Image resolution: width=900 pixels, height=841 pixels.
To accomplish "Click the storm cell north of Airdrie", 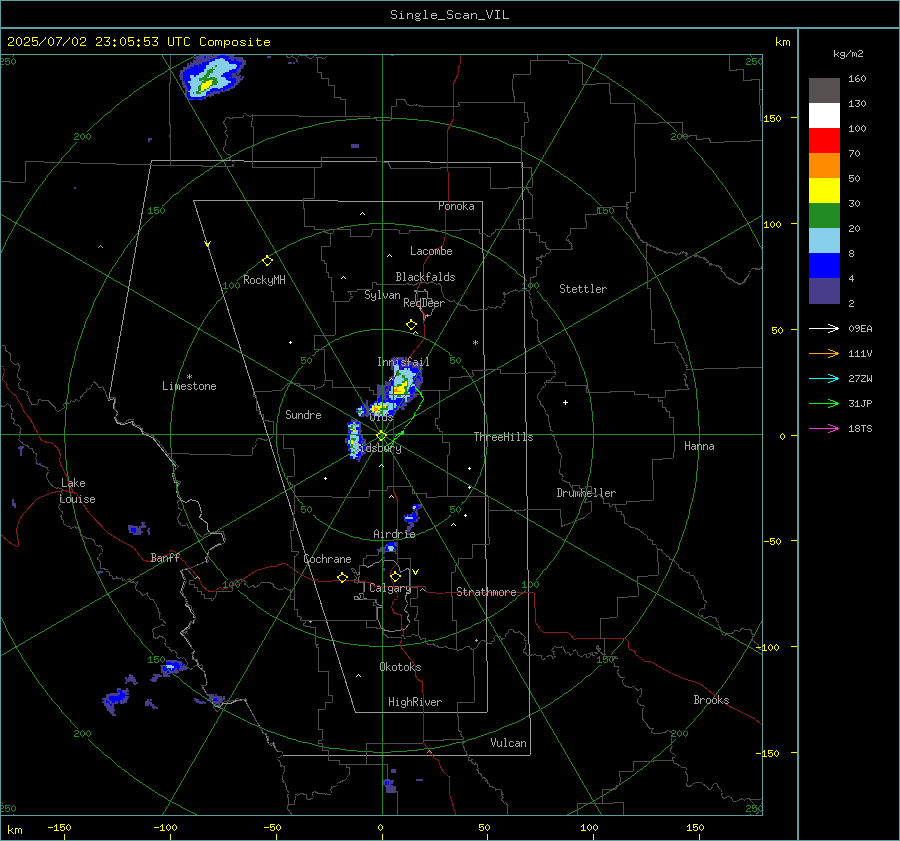I will click(x=413, y=516).
